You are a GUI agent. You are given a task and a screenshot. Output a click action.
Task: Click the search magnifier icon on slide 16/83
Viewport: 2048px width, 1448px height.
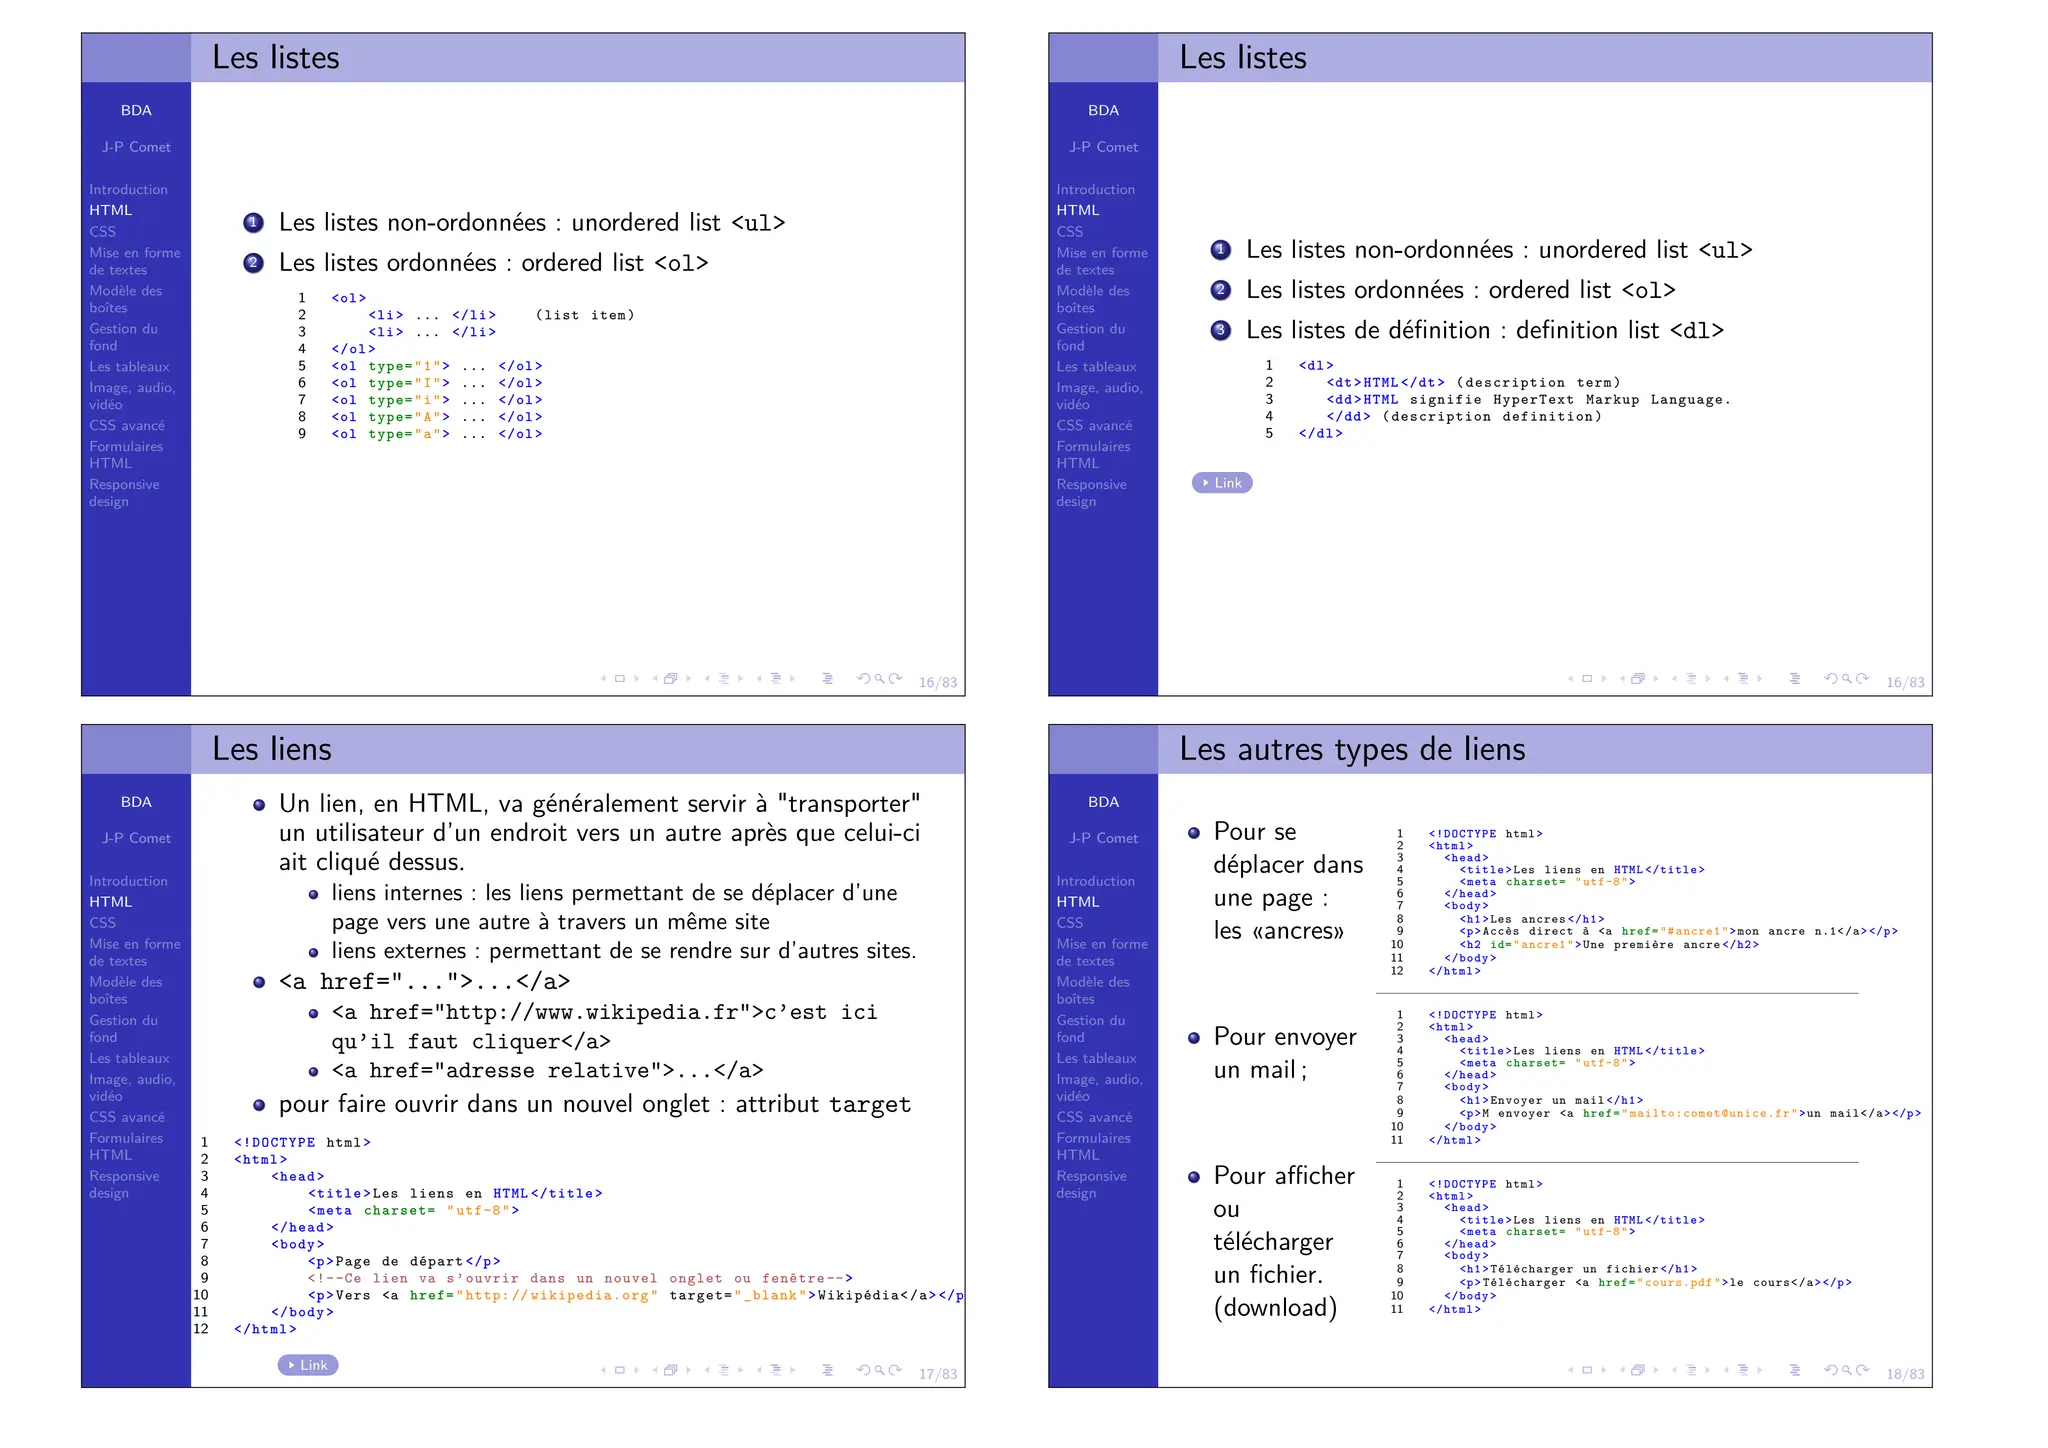[x=880, y=679]
